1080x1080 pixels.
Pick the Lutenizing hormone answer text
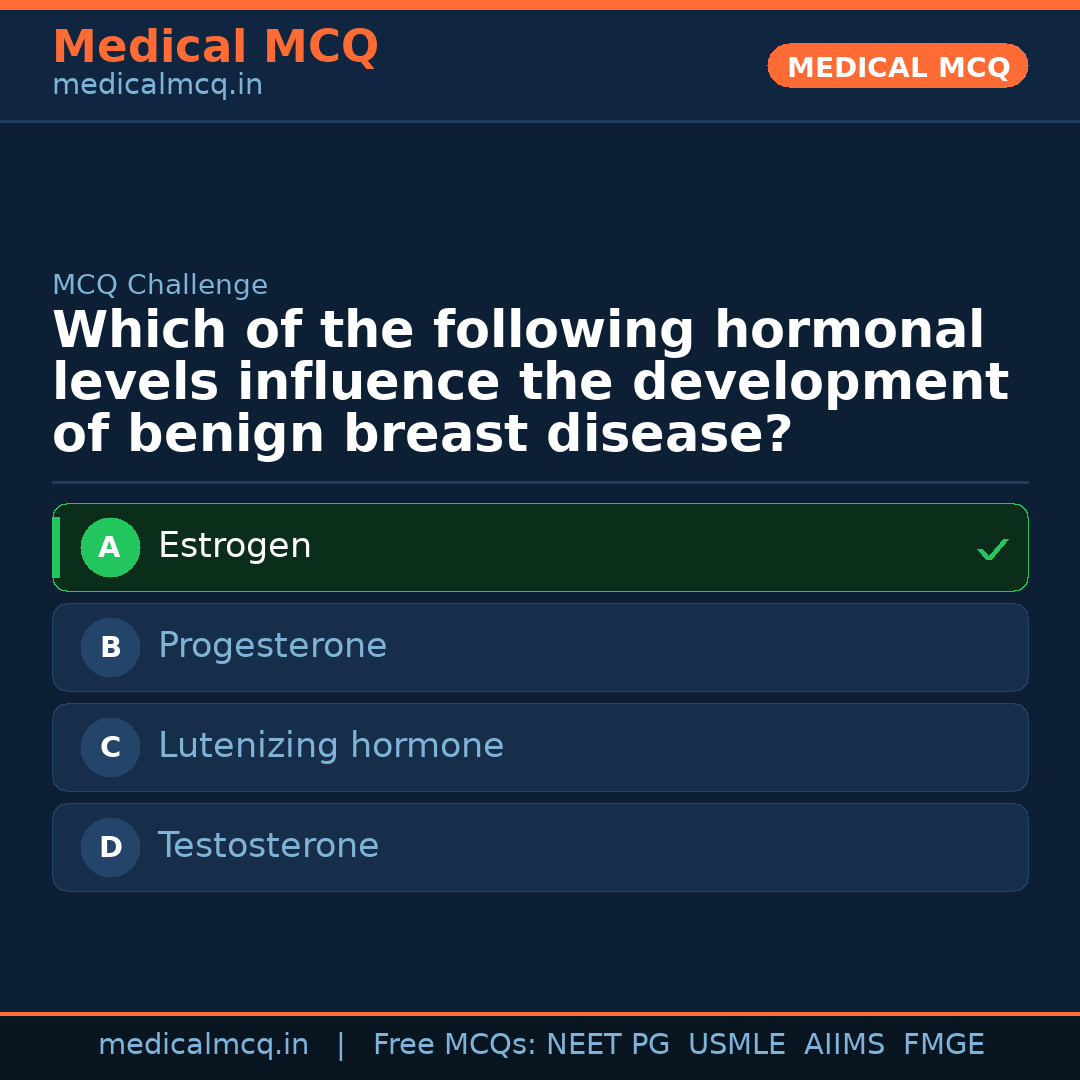point(331,747)
